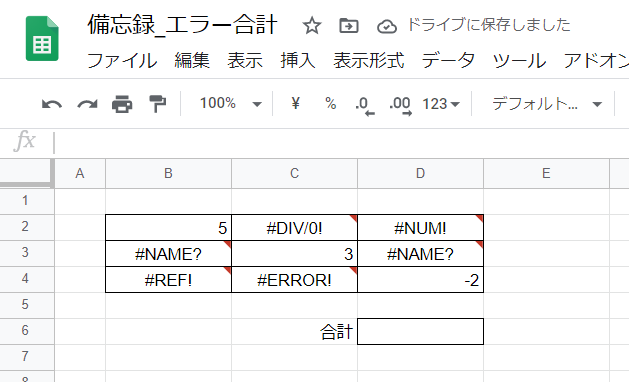Open the 表示 menu
Screen dimensions: 629x382
[245, 61]
